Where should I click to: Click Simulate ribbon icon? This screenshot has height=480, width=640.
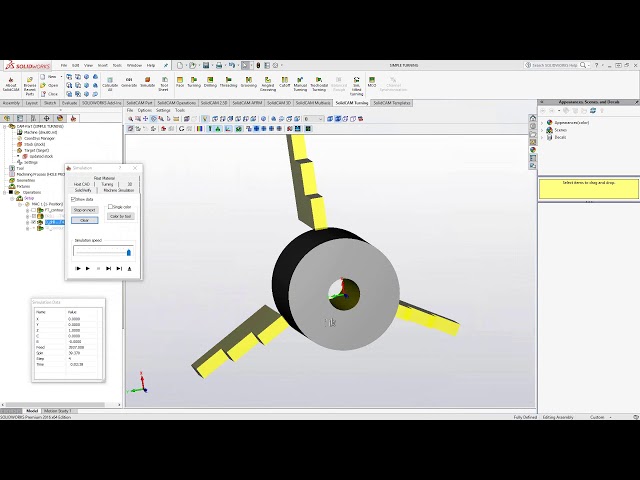coord(147,82)
